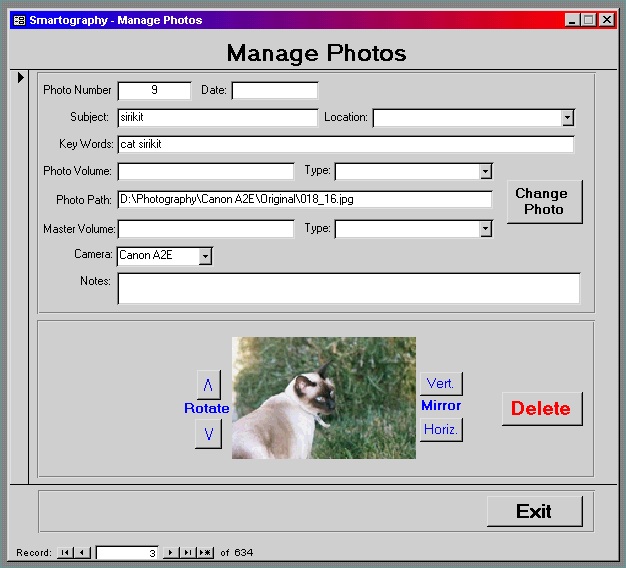Image resolution: width=626 pixels, height=568 pixels.
Task: Click the Subject field containing sirikit
Action: pyautogui.click(x=218, y=118)
